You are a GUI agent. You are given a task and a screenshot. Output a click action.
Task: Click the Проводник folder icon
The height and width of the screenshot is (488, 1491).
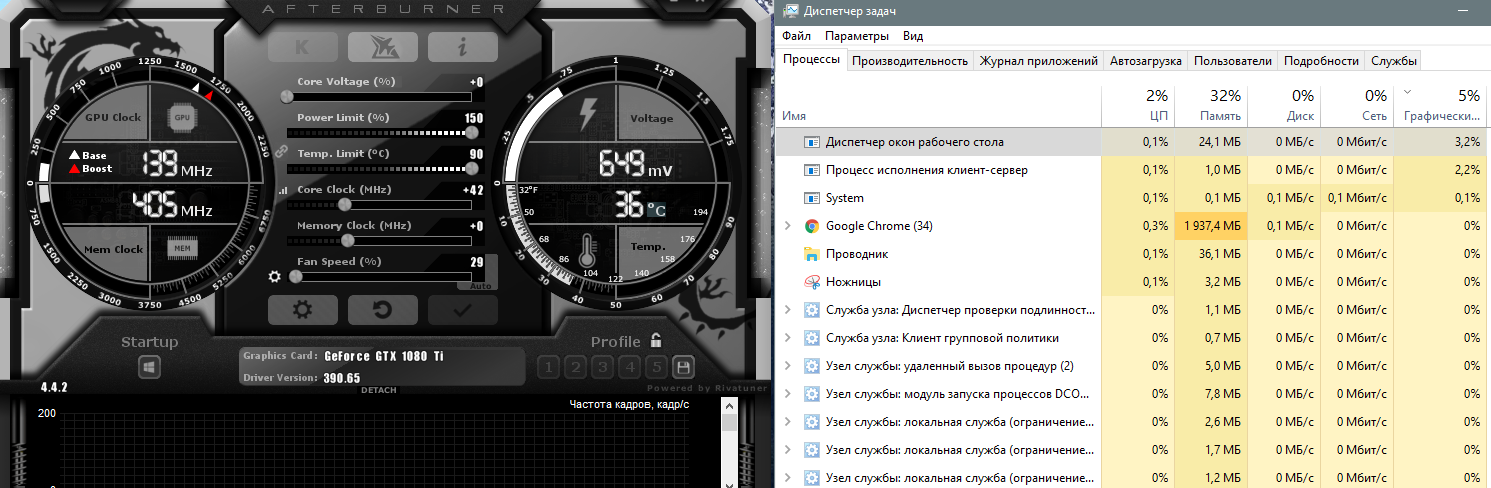click(x=812, y=254)
